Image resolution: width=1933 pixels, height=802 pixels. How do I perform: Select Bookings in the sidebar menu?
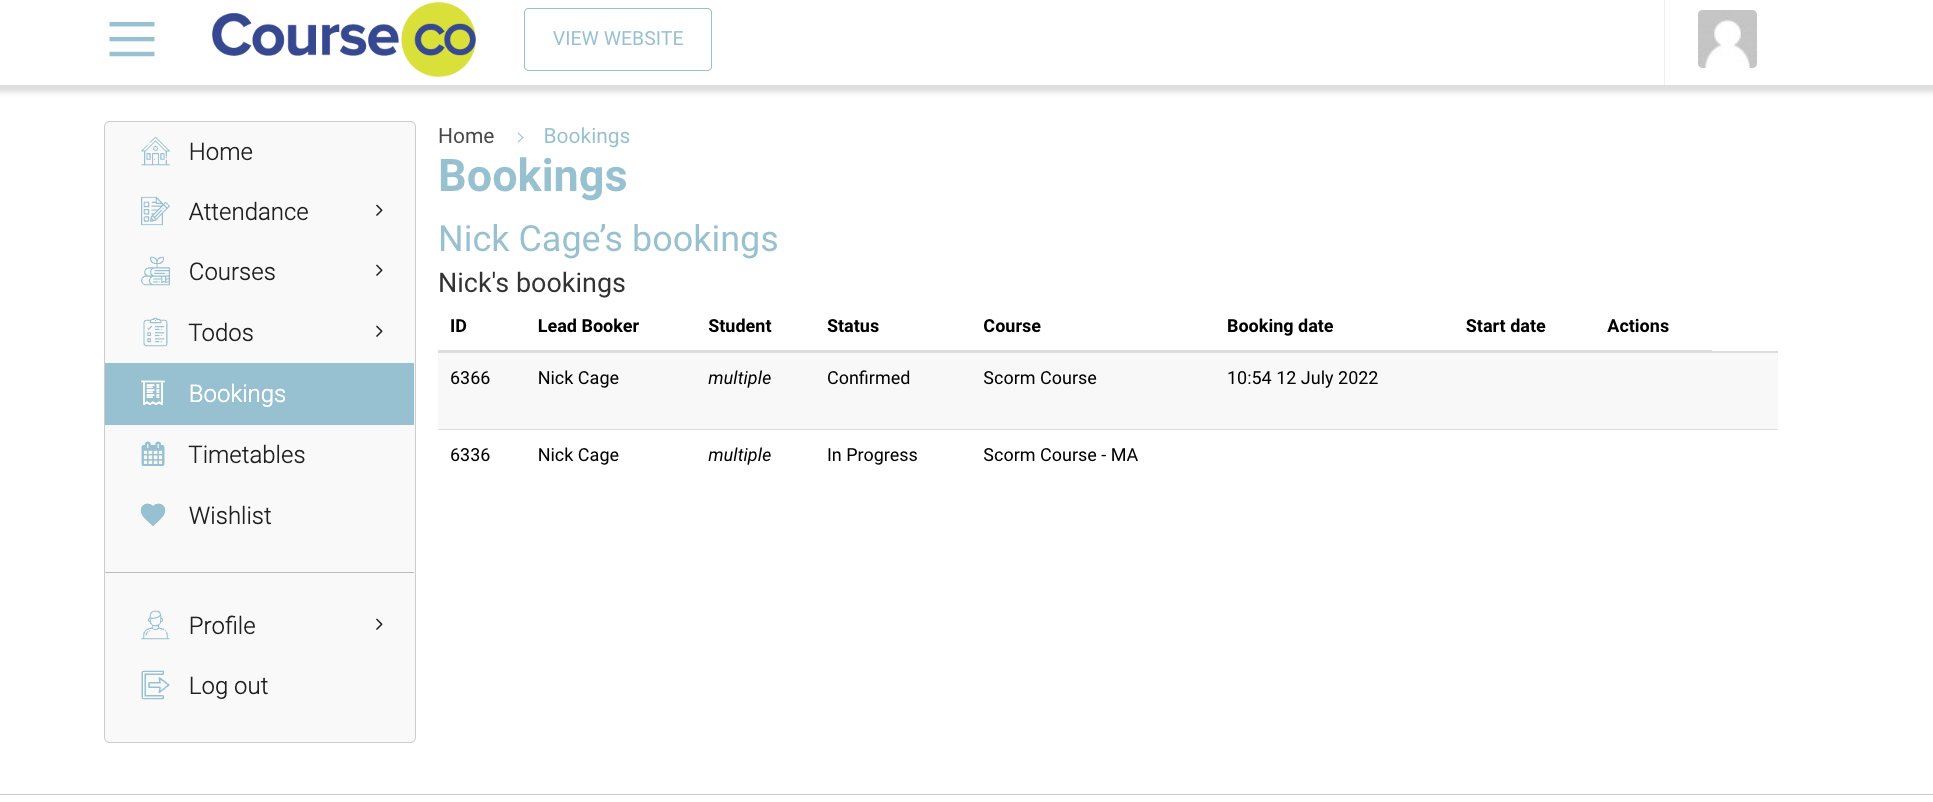237,394
